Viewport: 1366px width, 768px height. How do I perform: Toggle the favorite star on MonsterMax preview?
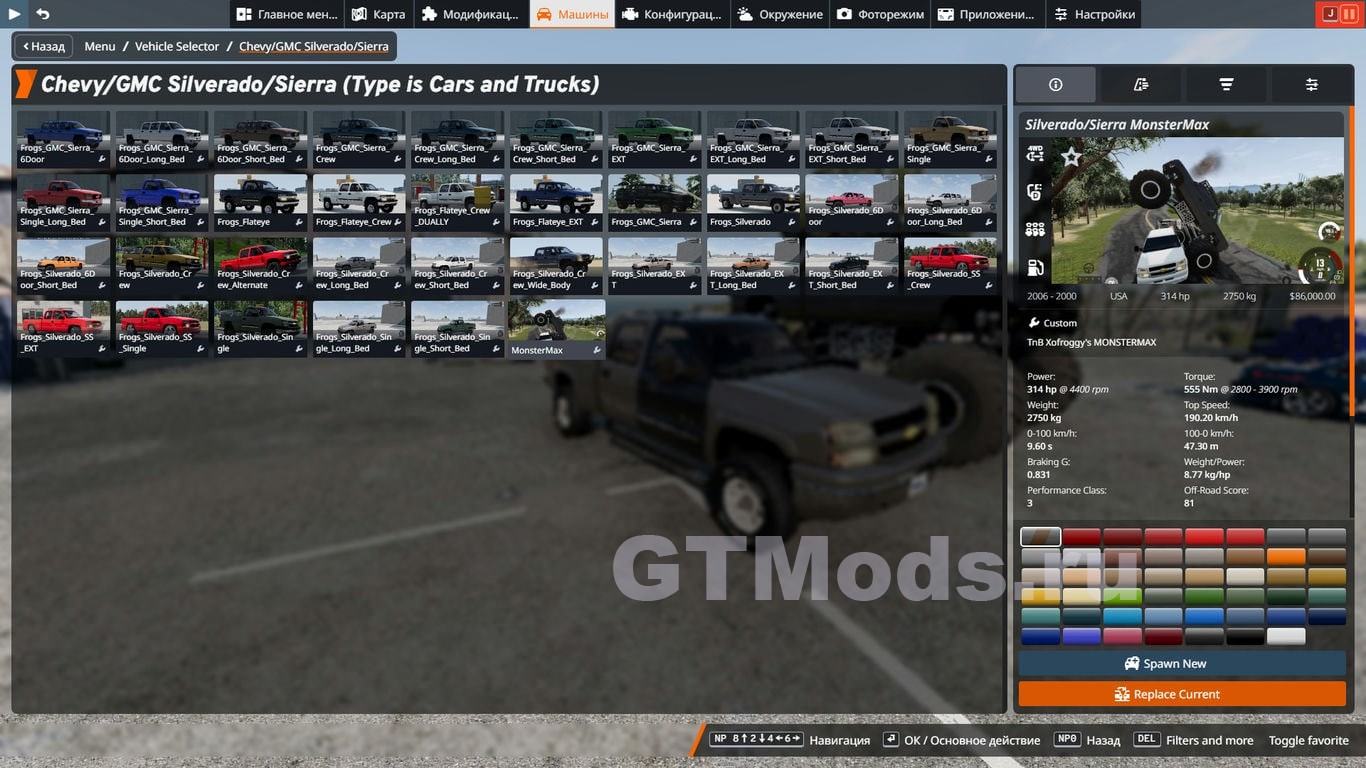1071,157
